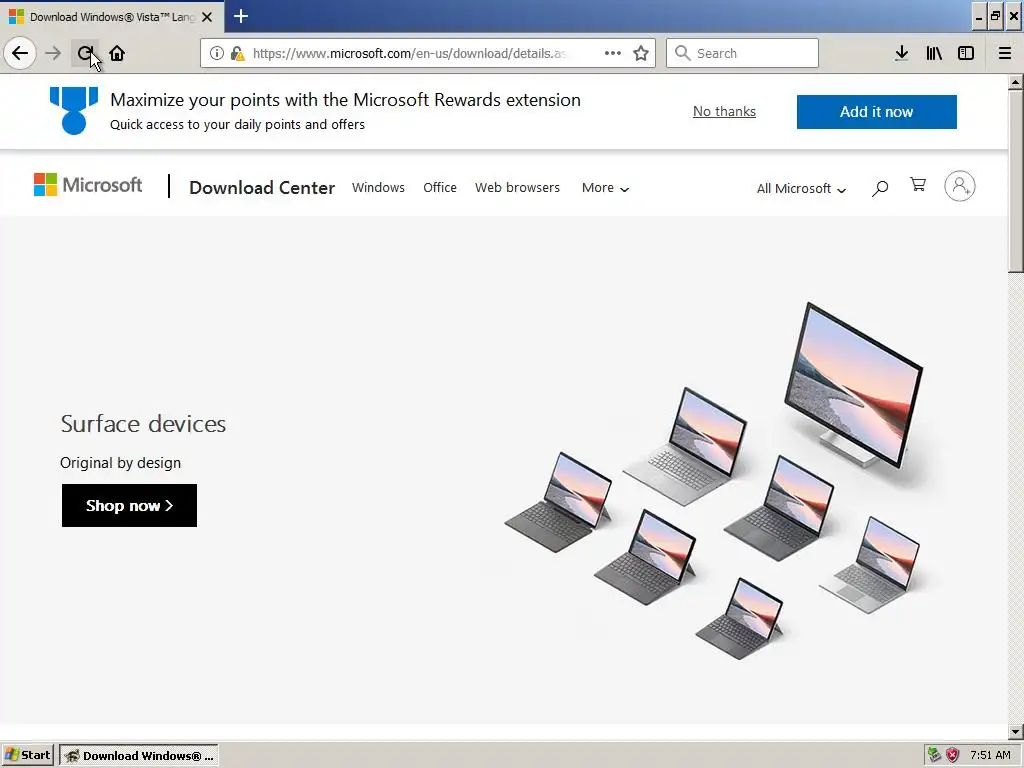Open a new tab with plus icon
The width and height of the screenshot is (1024, 768).
pyautogui.click(x=241, y=16)
